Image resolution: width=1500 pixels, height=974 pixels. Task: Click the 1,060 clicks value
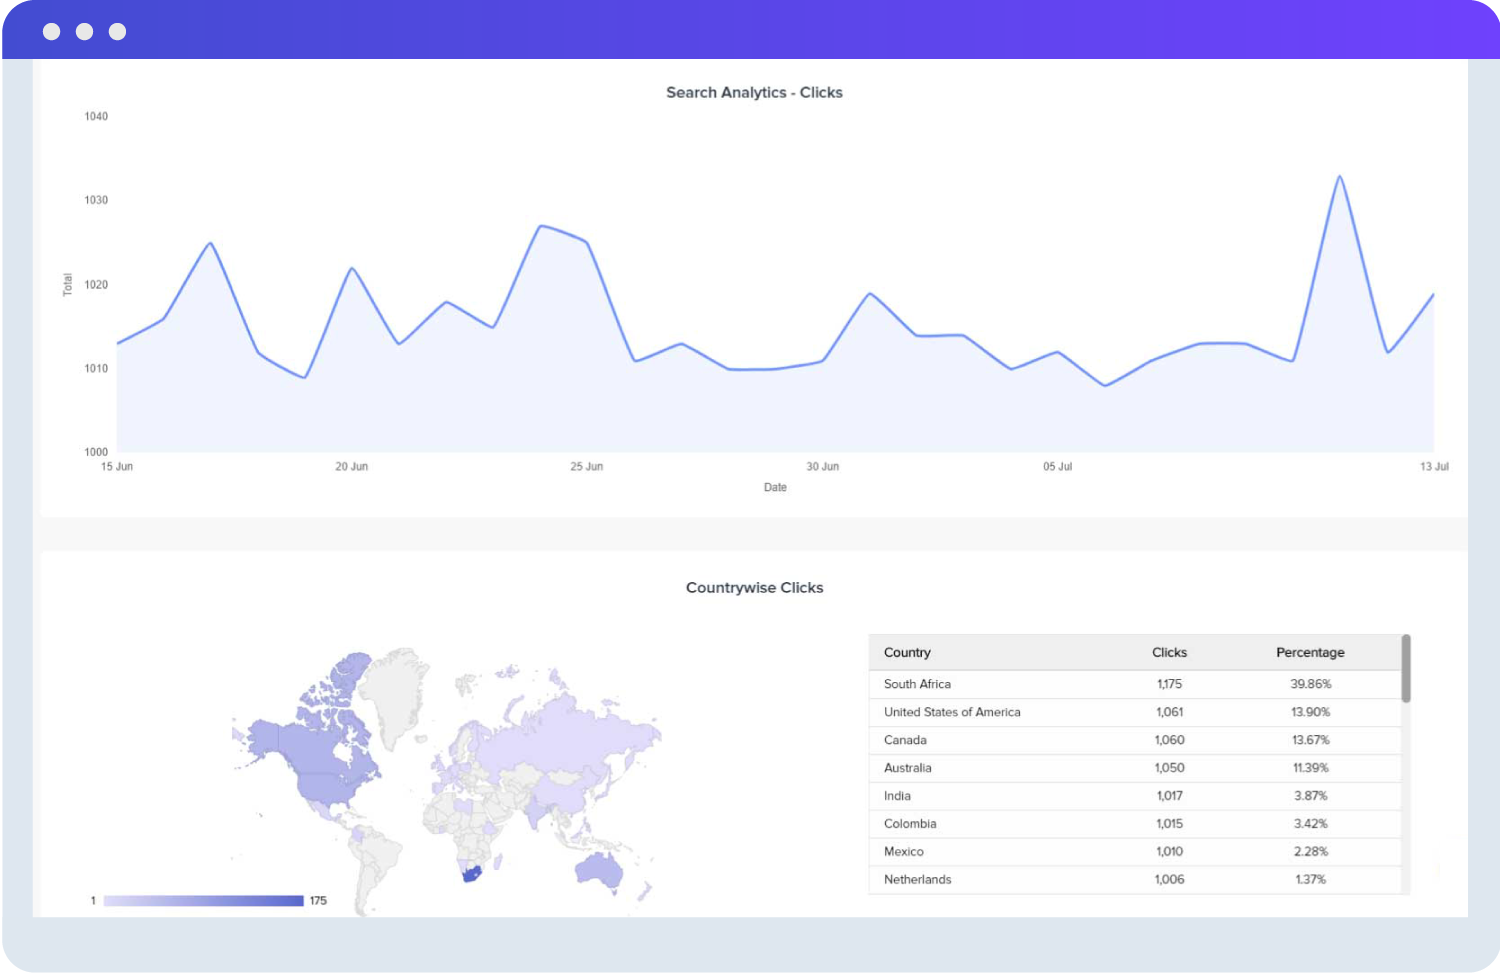[1169, 740]
